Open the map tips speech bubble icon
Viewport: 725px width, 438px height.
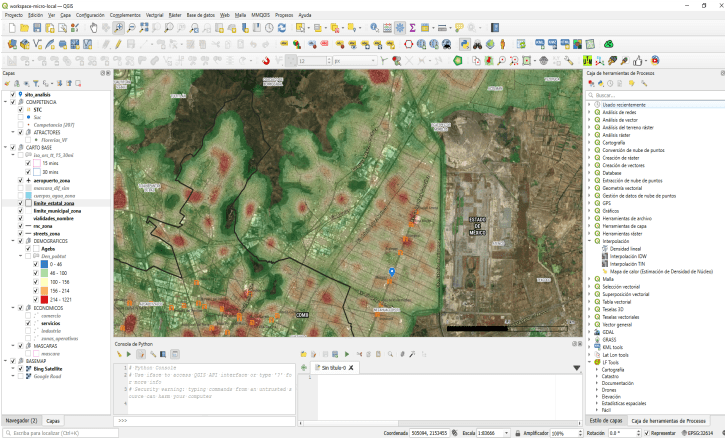click(x=459, y=28)
